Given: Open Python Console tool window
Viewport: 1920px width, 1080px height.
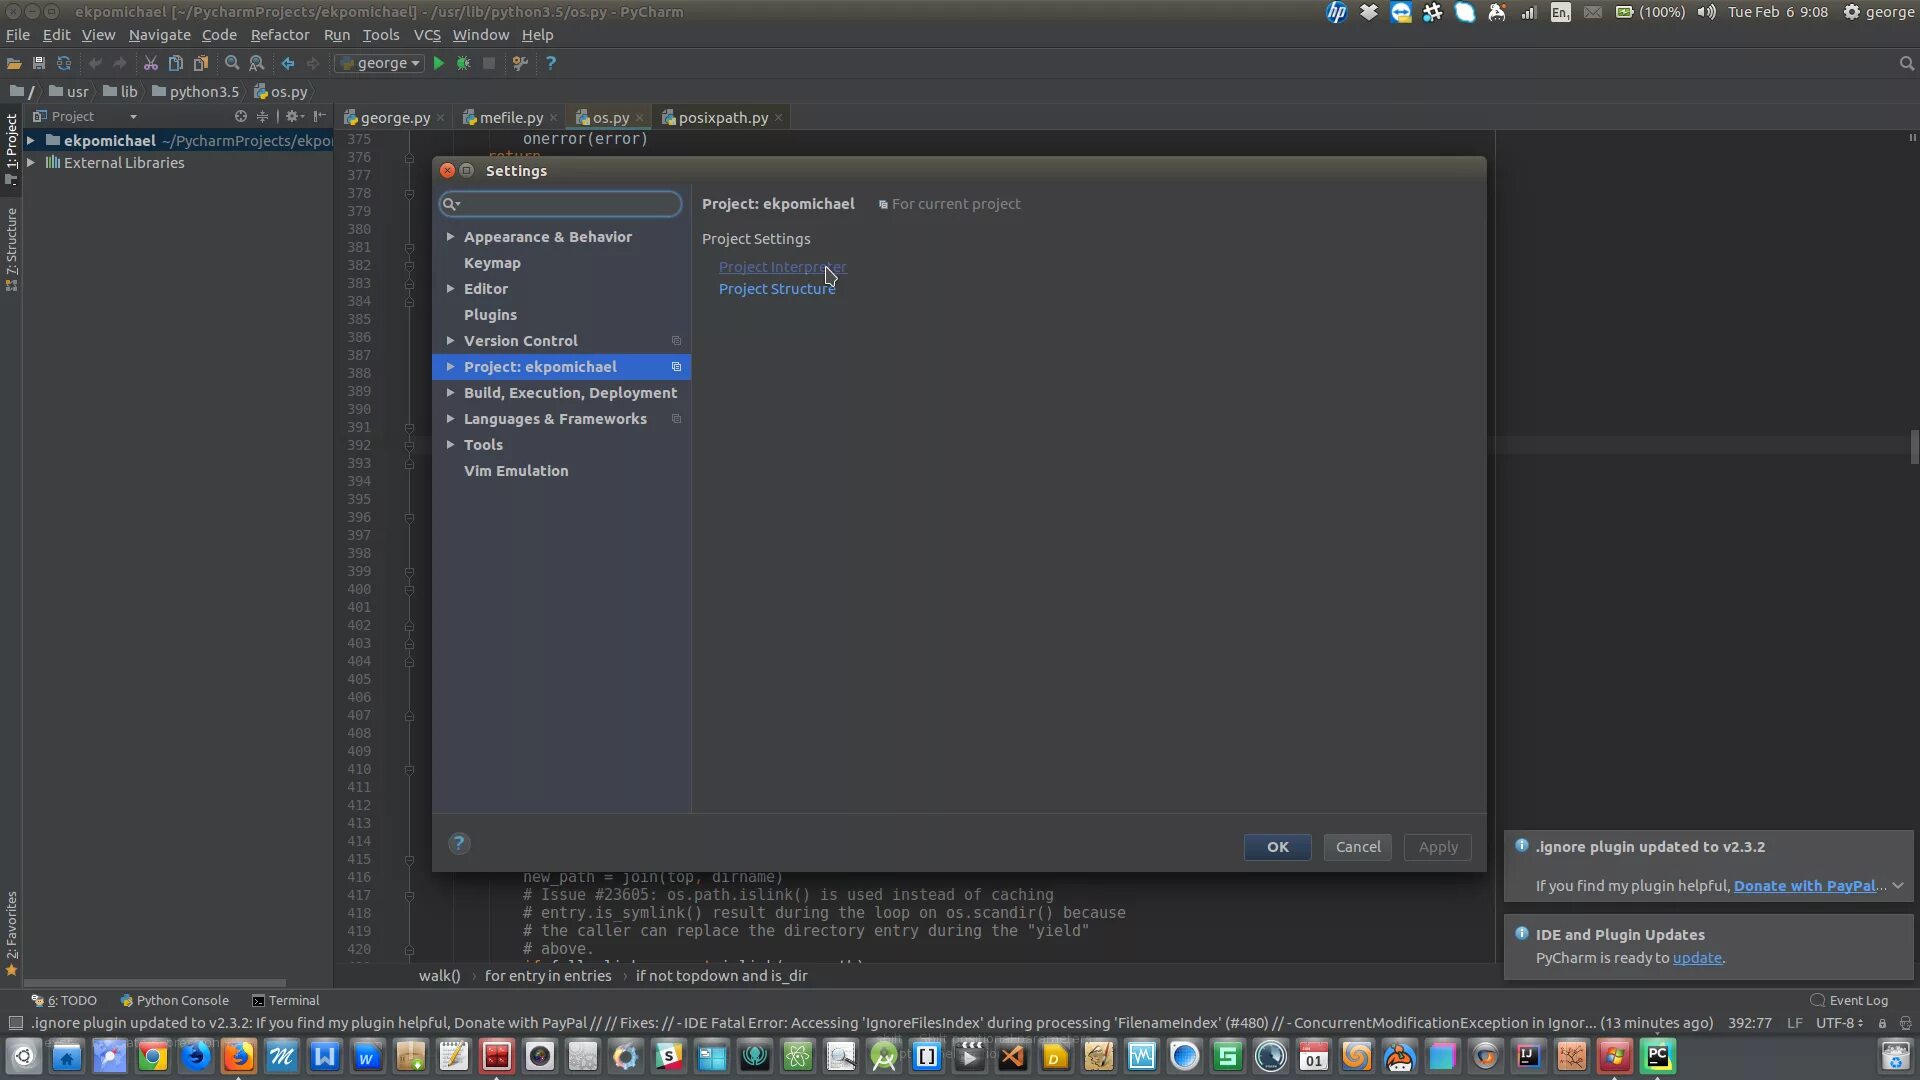Looking at the screenshot, I should [175, 1000].
